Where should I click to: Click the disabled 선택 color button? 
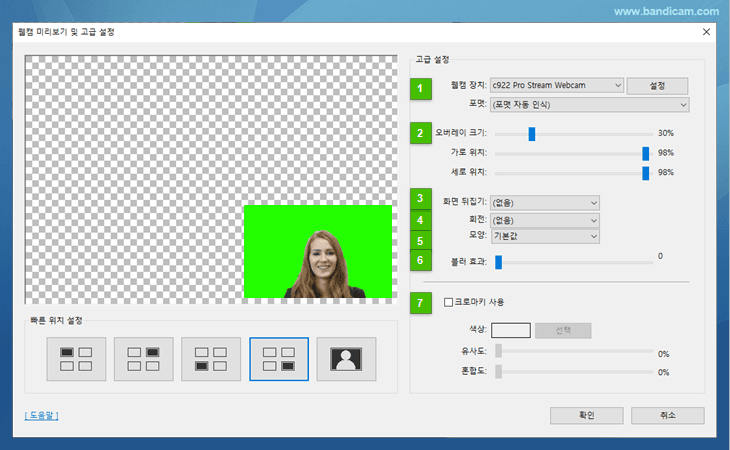pos(563,330)
